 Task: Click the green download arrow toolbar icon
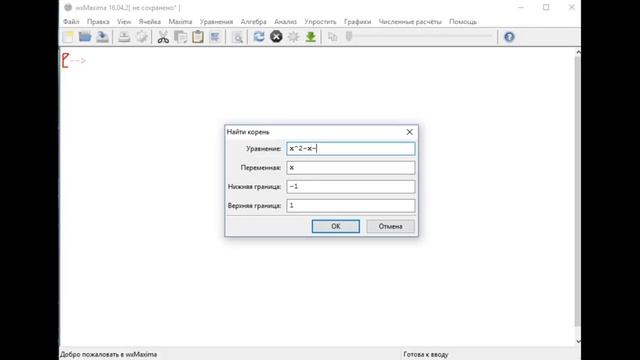click(x=311, y=37)
